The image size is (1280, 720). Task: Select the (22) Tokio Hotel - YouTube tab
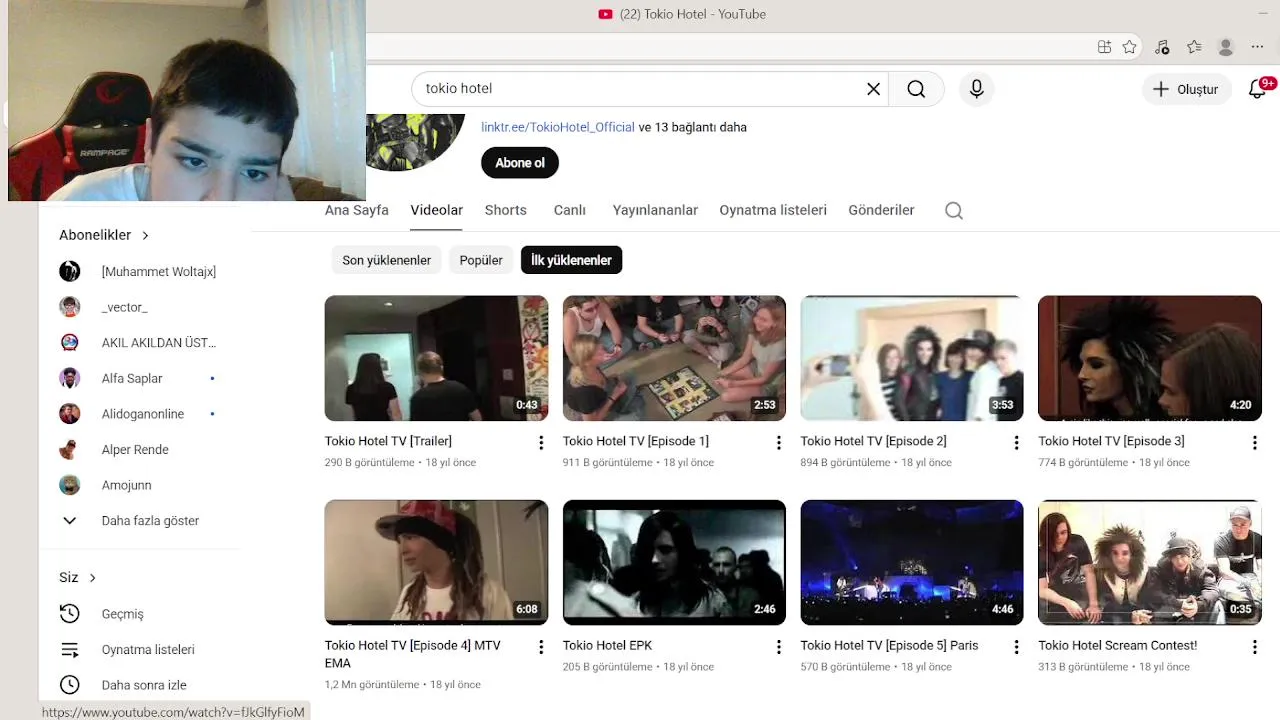coord(682,14)
